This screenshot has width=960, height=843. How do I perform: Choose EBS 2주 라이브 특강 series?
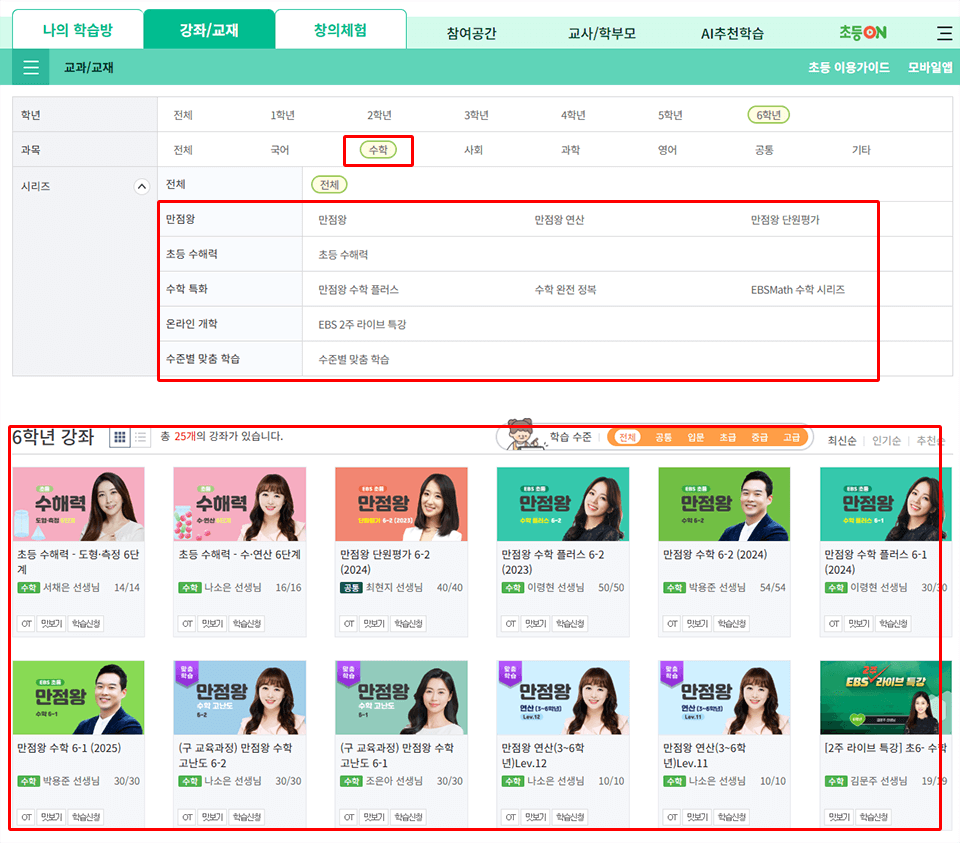click(362, 324)
